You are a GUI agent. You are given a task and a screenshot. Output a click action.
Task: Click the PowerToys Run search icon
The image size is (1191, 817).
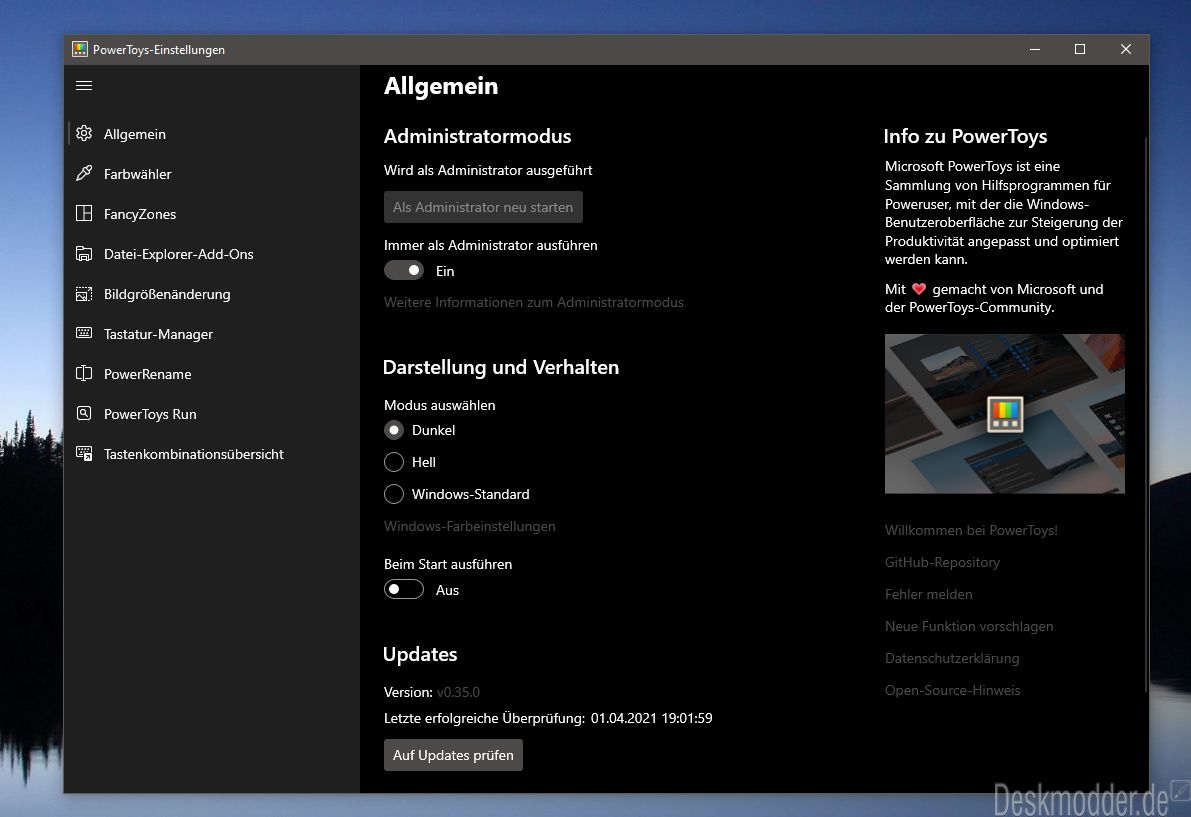click(x=84, y=414)
